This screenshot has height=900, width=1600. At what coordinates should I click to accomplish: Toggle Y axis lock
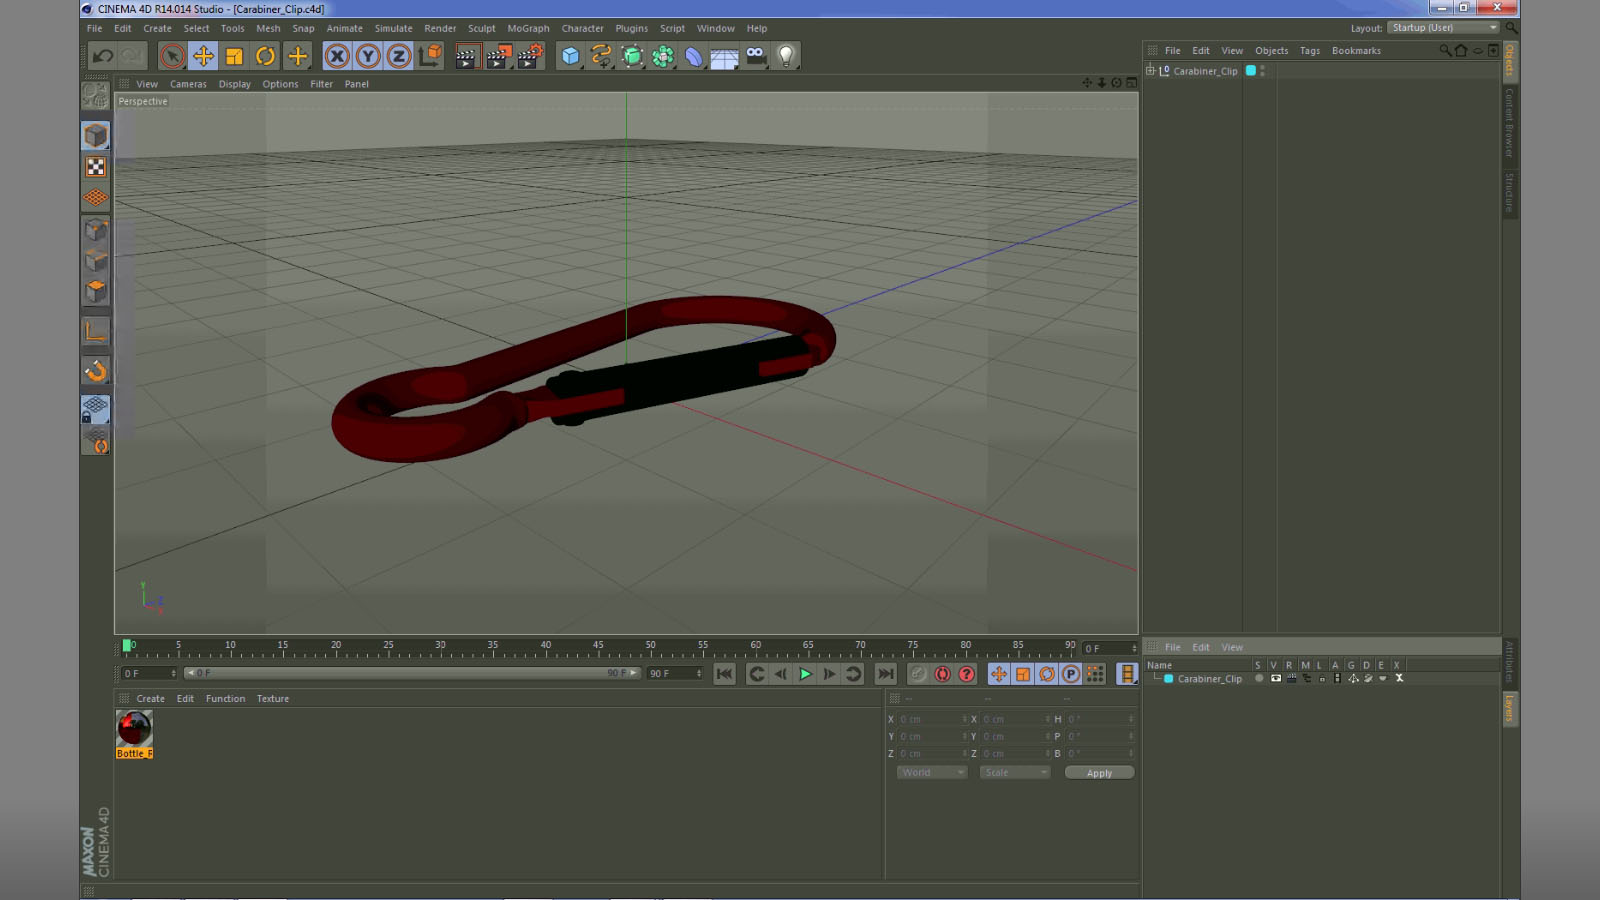pyautogui.click(x=368, y=56)
